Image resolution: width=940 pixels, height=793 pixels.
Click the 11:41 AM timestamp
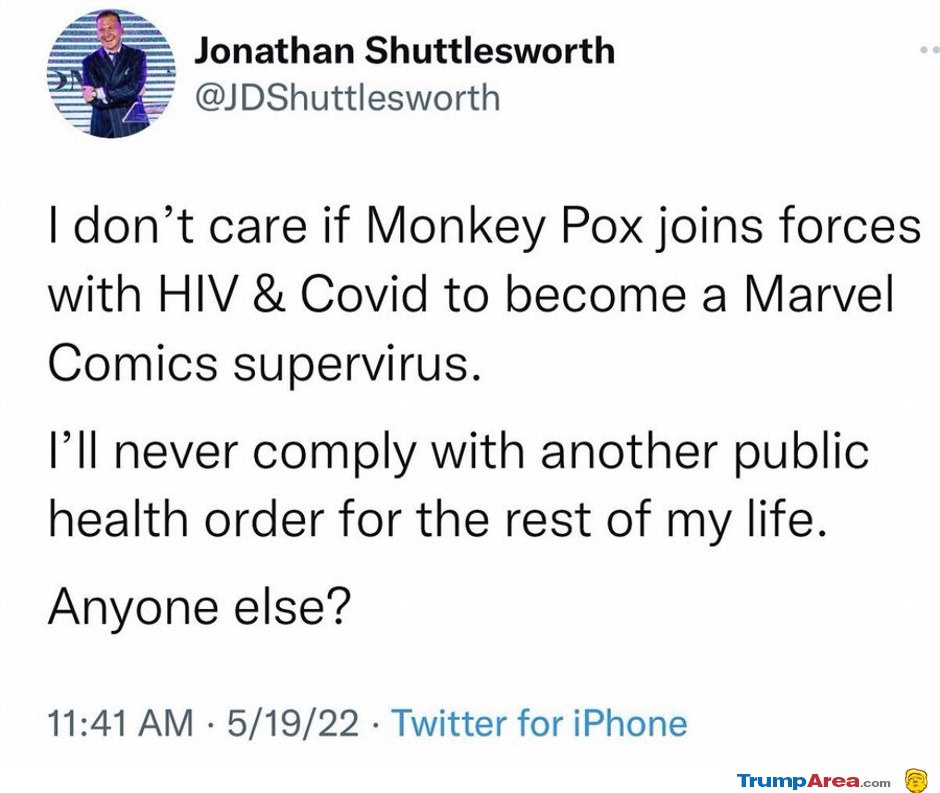(x=120, y=722)
